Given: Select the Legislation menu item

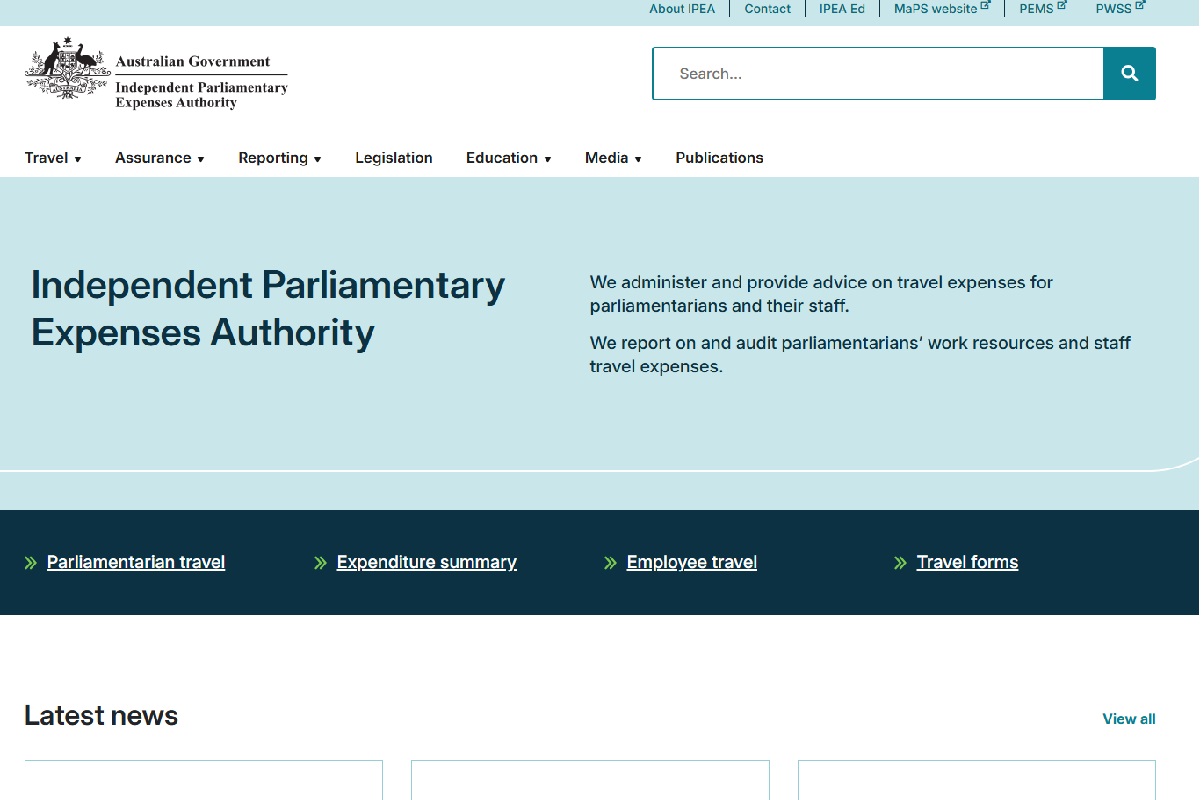Looking at the screenshot, I should (393, 157).
